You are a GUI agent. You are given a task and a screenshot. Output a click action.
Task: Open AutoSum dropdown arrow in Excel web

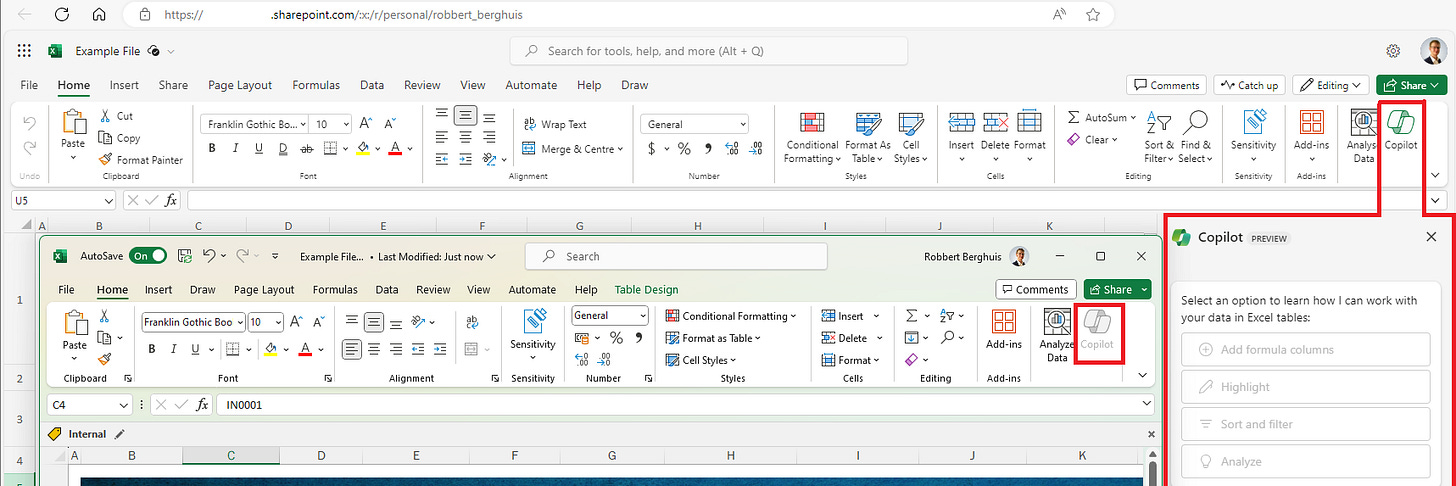coord(1134,117)
